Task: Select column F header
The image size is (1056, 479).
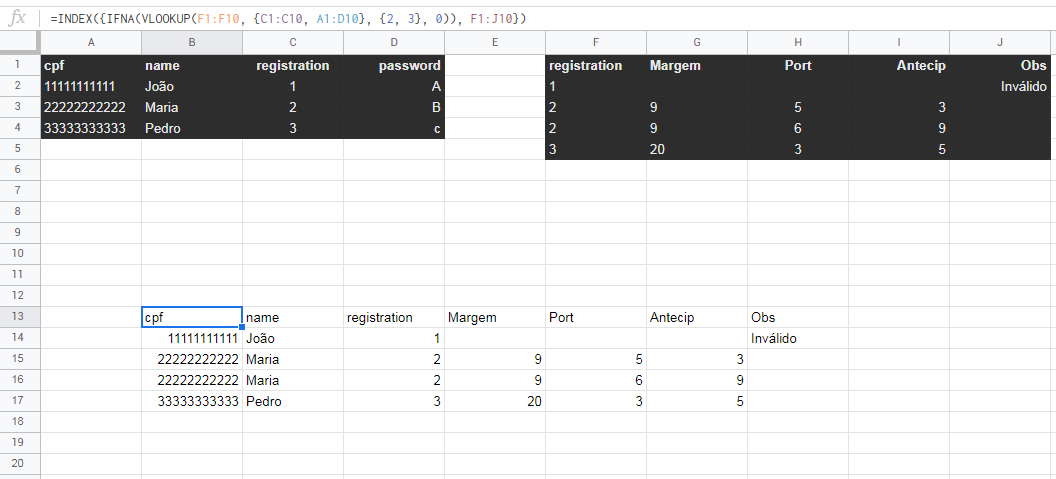Action: [596, 42]
